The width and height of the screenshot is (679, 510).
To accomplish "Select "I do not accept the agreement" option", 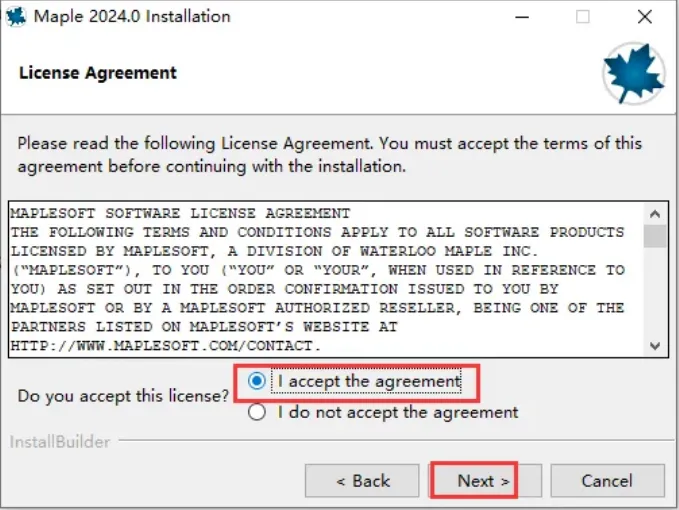I will [x=257, y=412].
